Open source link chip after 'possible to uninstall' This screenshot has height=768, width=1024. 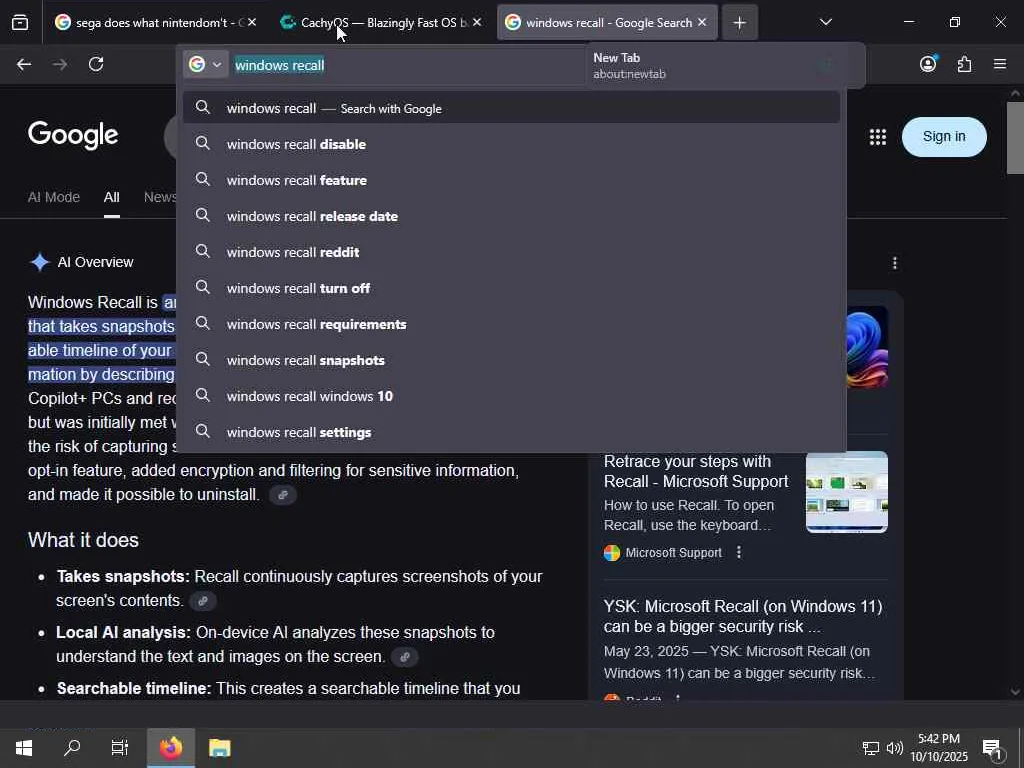[283, 495]
